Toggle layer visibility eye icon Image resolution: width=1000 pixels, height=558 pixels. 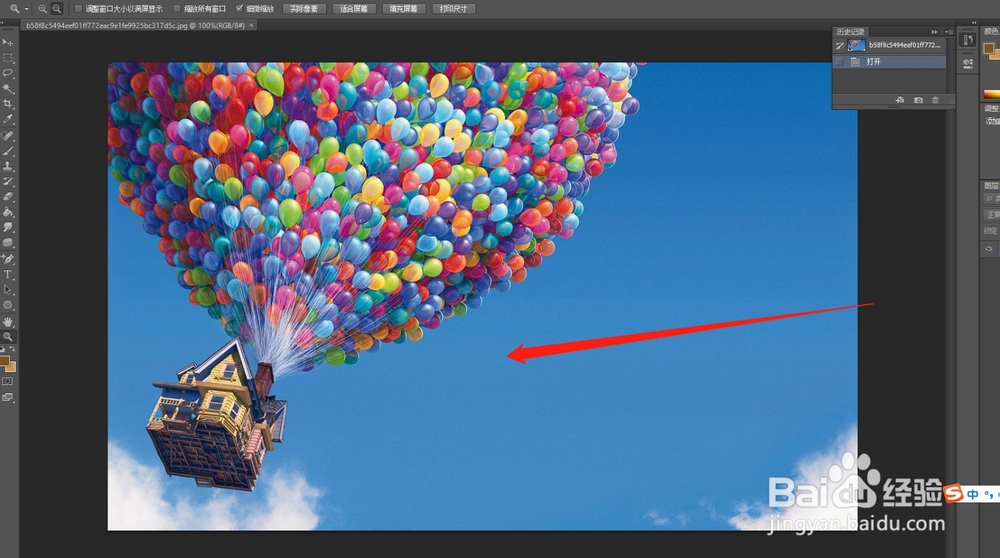989,249
